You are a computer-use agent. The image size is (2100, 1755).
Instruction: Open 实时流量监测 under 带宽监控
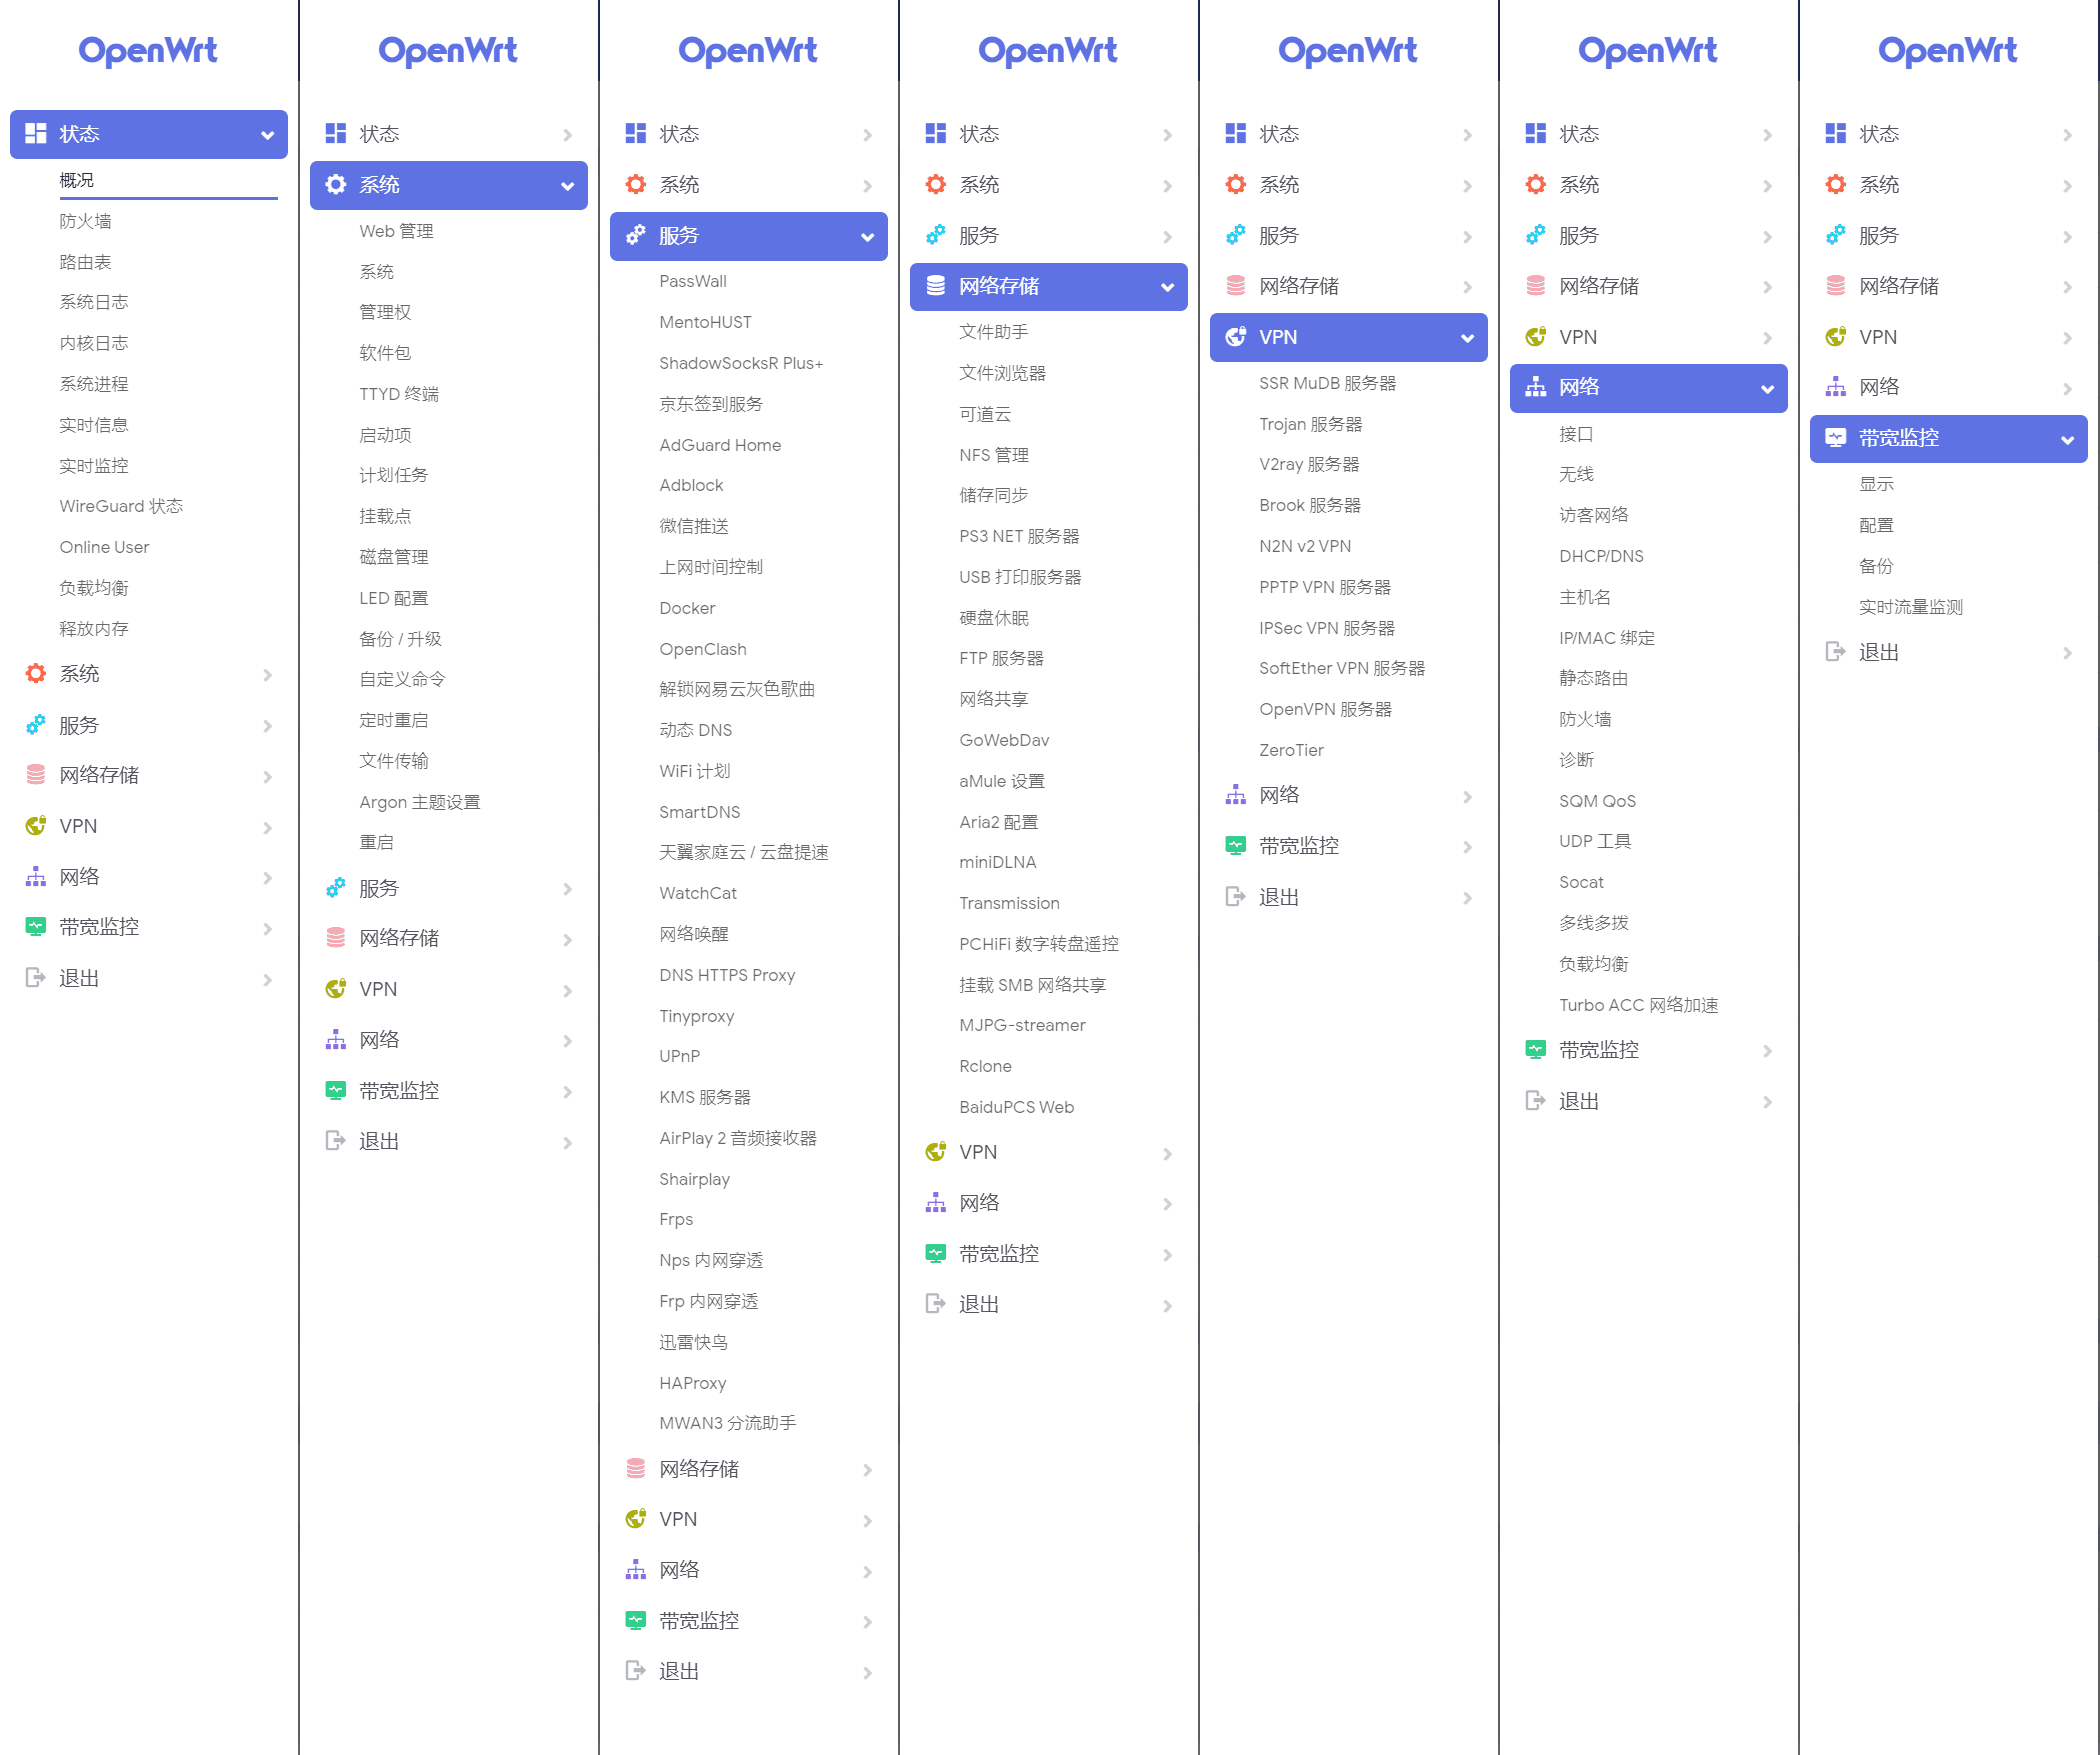[1911, 607]
